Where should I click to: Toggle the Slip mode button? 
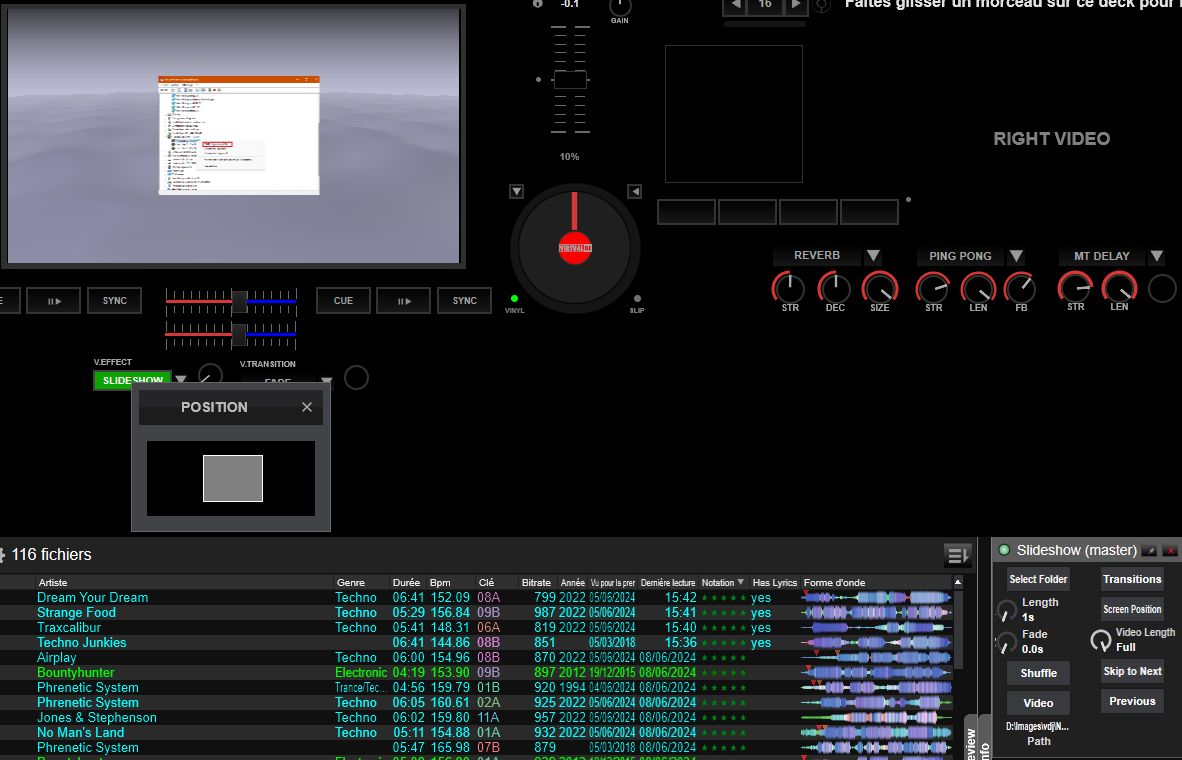[x=636, y=299]
